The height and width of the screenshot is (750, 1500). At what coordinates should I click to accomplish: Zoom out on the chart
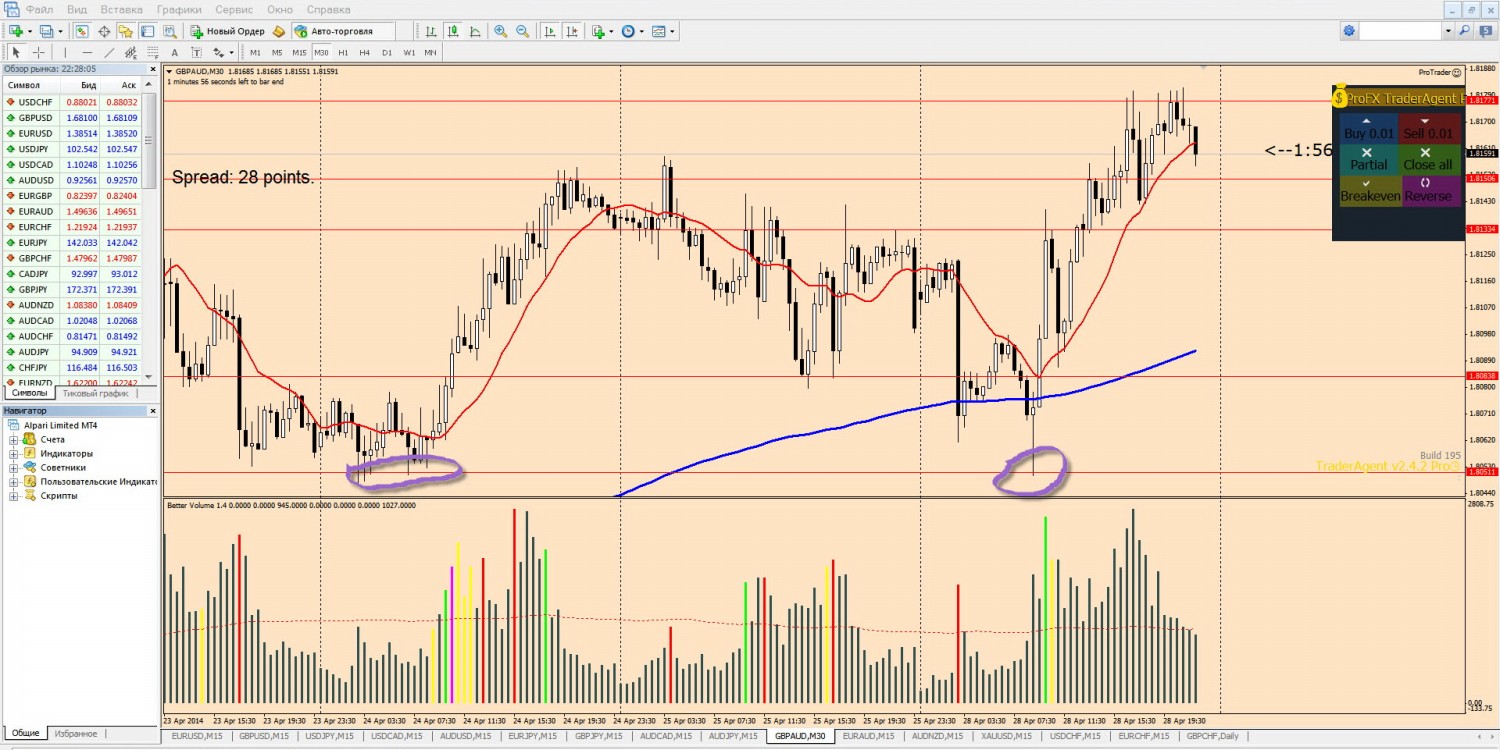522,31
